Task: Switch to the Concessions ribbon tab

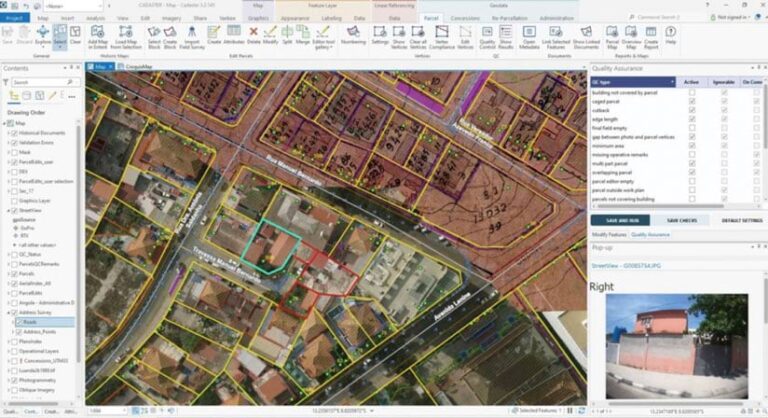Action: pyautogui.click(x=465, y=18)
